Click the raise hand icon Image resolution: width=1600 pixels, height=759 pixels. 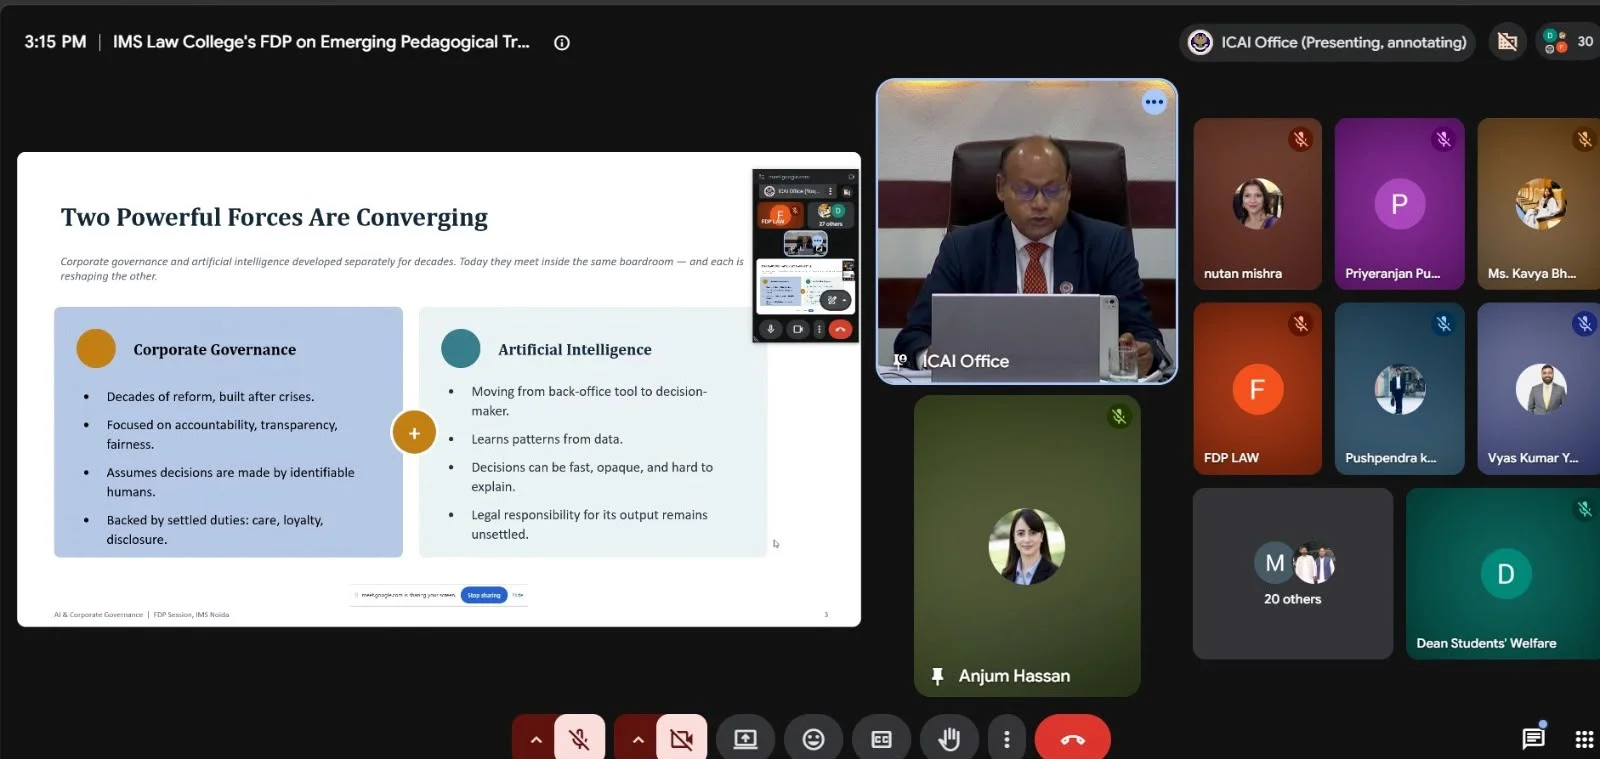[x=949, y=739]
